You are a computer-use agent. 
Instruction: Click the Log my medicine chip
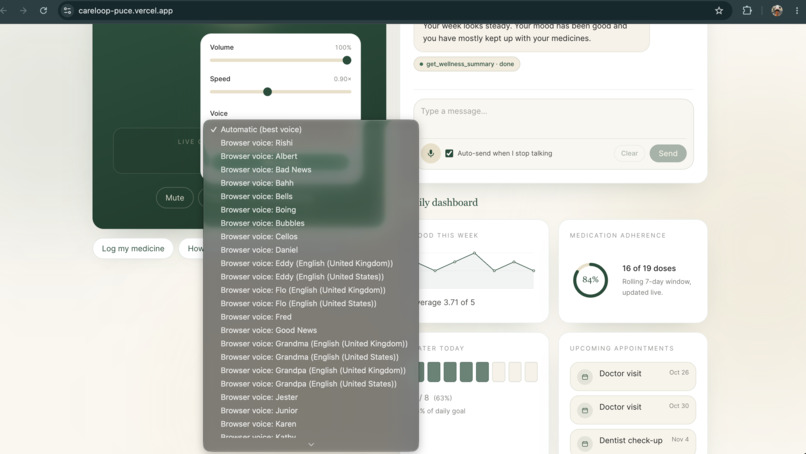(133, 248)
